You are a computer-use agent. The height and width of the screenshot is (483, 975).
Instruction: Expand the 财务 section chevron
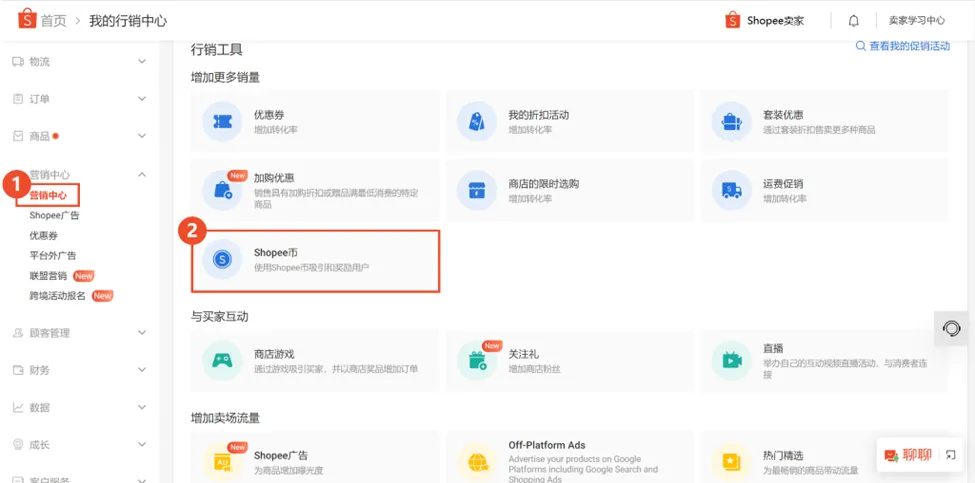coord(142,370)
